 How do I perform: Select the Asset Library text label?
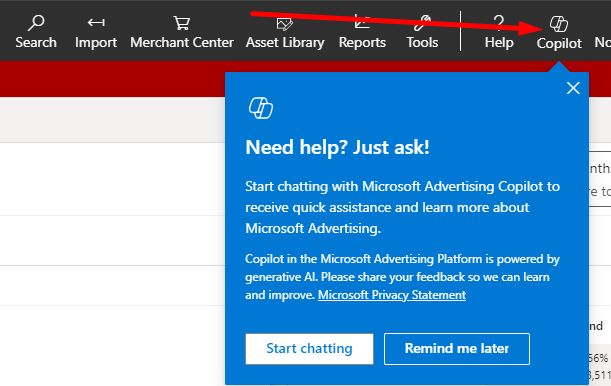(x=285, y=42)
